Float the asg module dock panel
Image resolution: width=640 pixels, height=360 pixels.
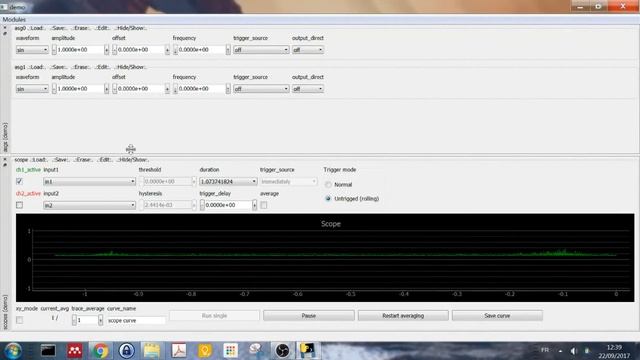click(x=5, y=33)
